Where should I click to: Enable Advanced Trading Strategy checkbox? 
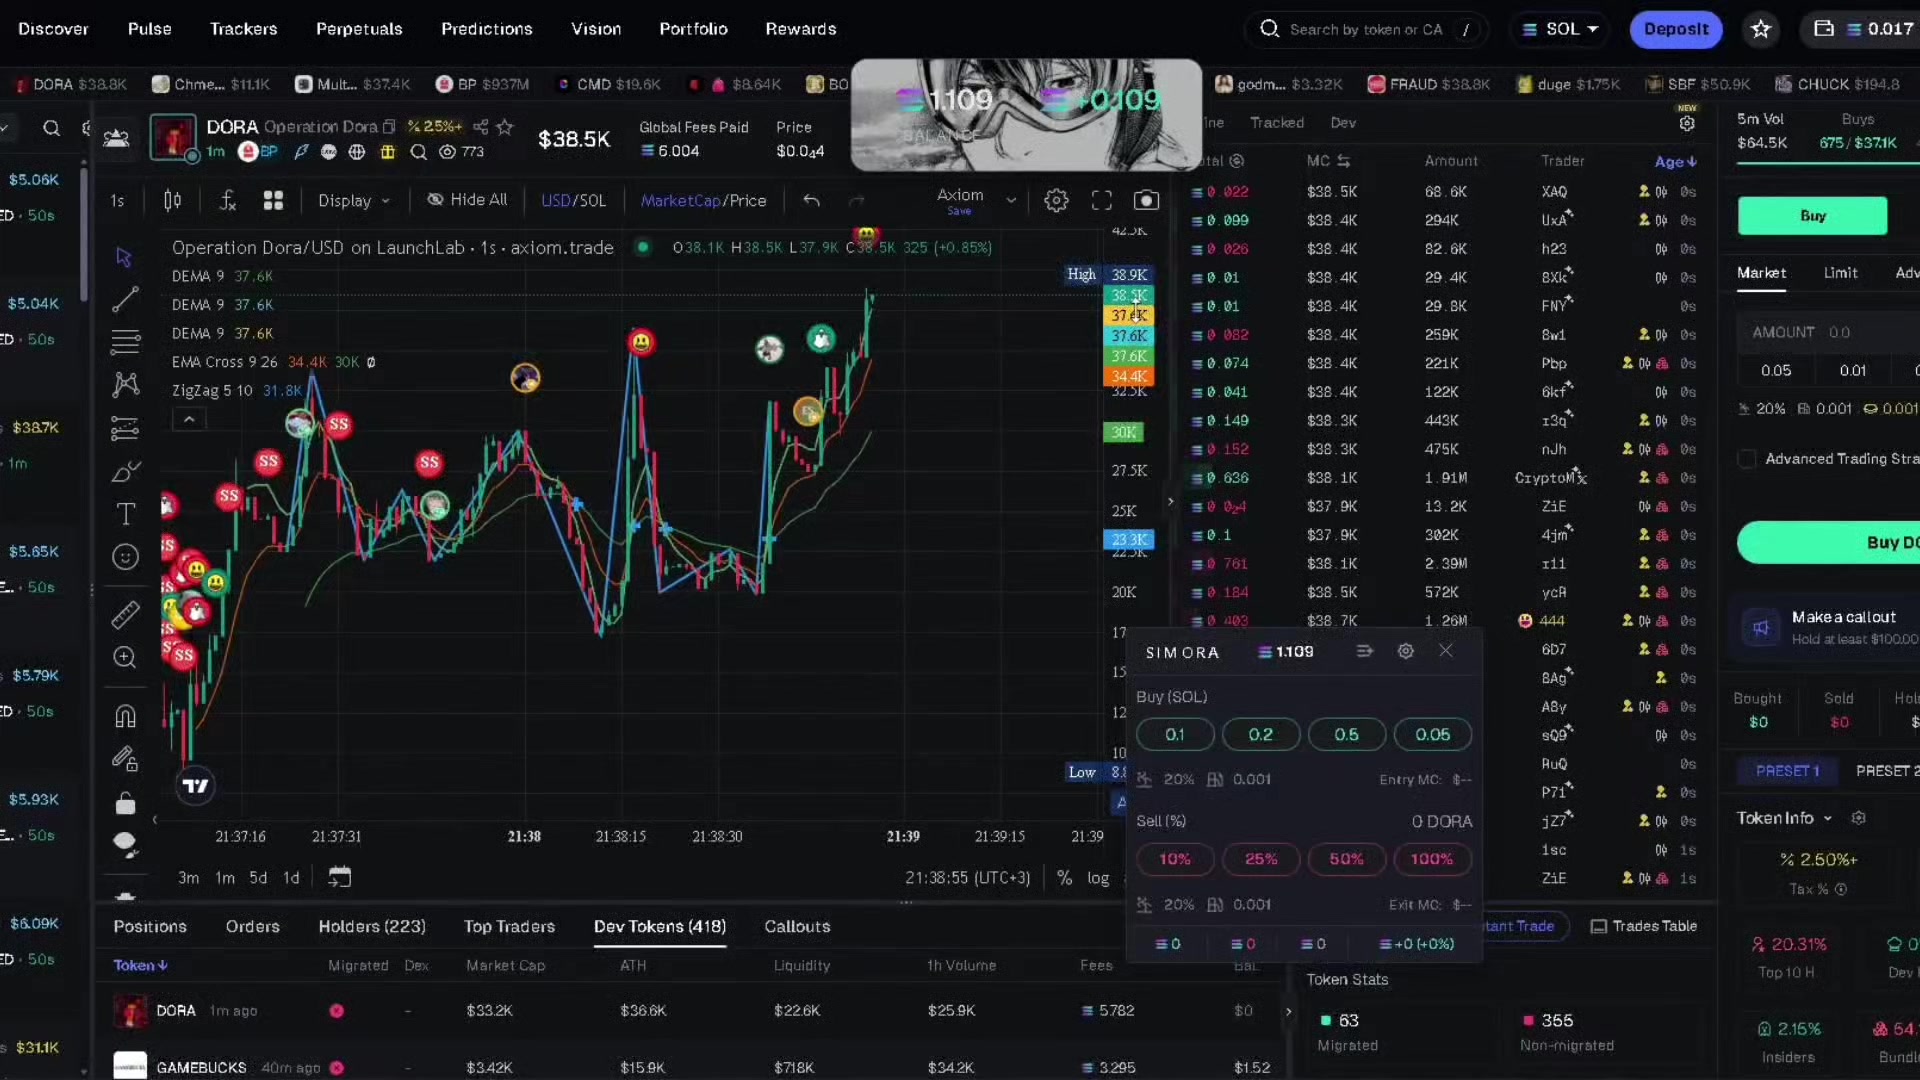click(x=1747, y=459)
